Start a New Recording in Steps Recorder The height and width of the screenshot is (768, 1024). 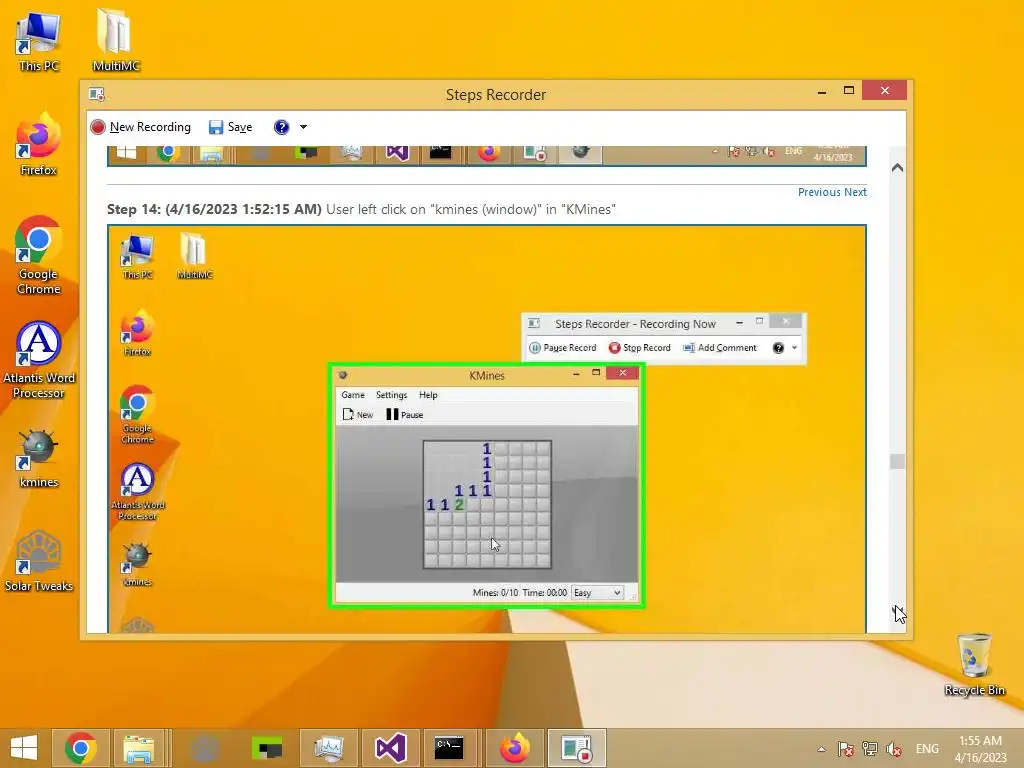[x=141, y=127]
